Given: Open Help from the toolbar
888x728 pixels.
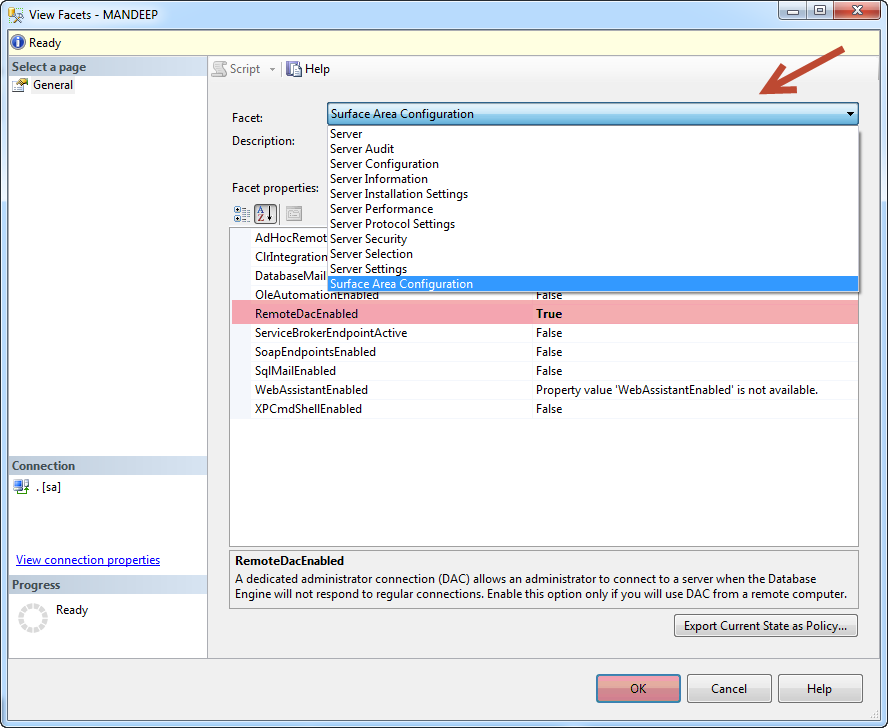Looking at the screenshot, I should point(308,69).
